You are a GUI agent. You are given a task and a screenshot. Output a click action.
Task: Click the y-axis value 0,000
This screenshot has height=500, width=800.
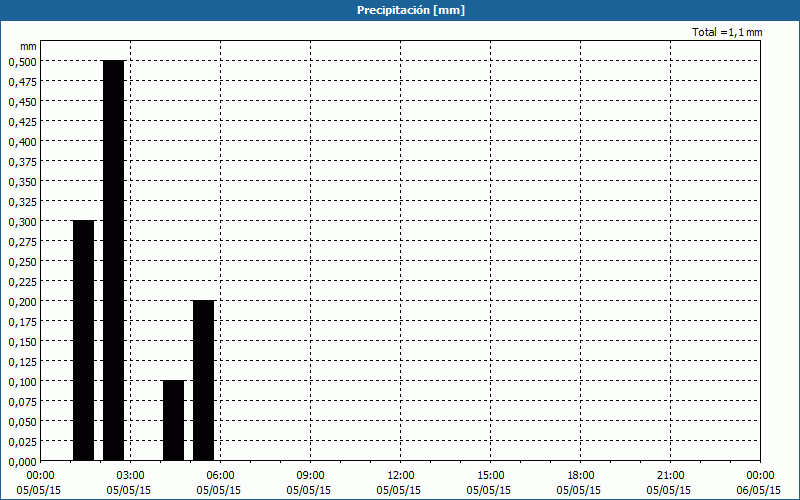point(23,462)
